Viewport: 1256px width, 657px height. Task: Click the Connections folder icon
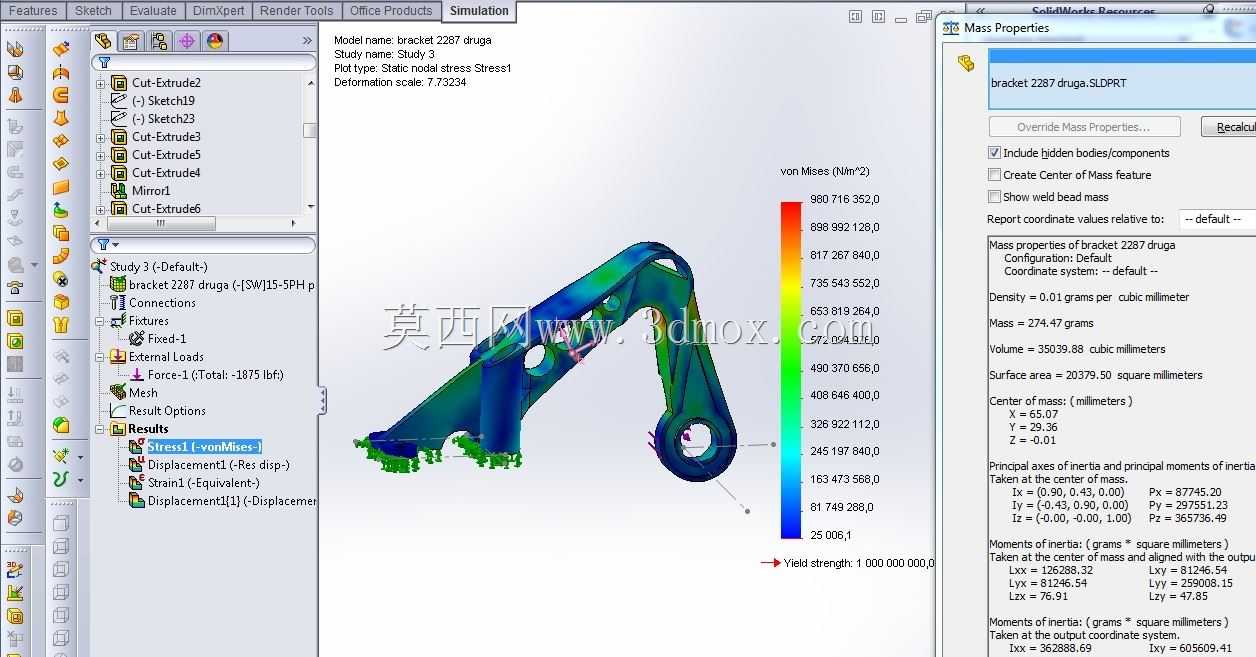click(118, 303)
